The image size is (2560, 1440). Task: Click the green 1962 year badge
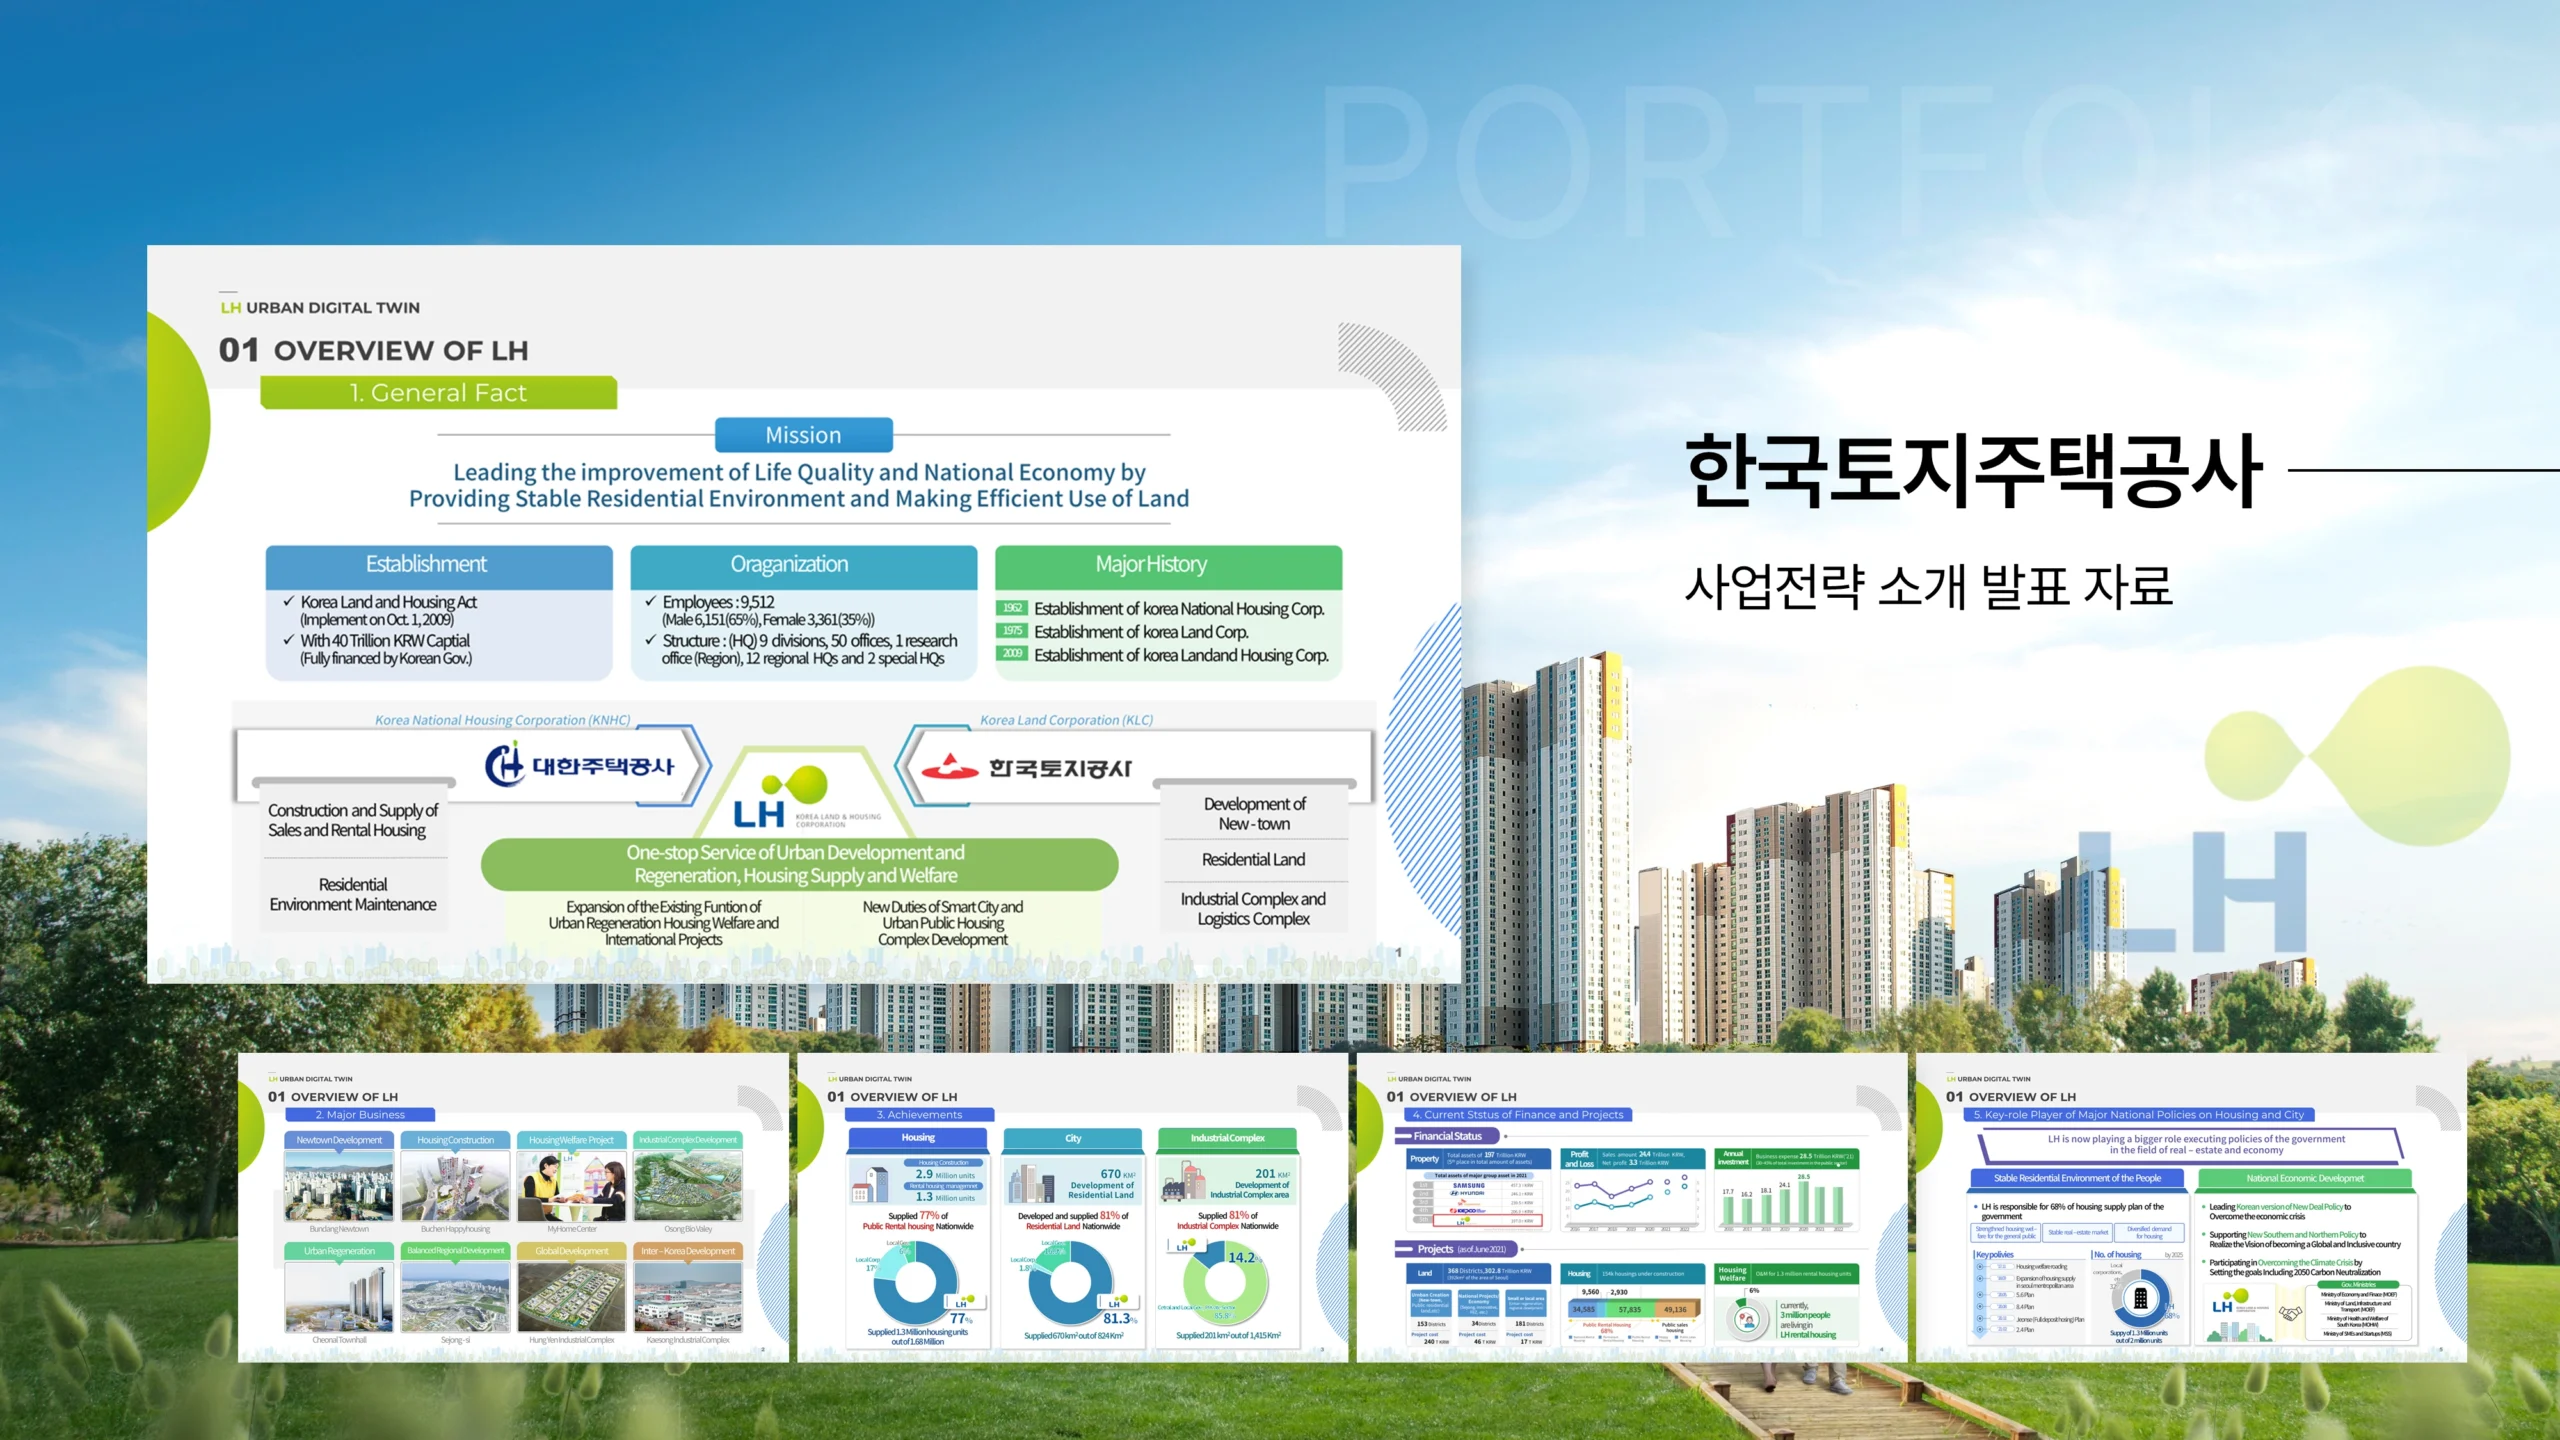pos(1011,608)
